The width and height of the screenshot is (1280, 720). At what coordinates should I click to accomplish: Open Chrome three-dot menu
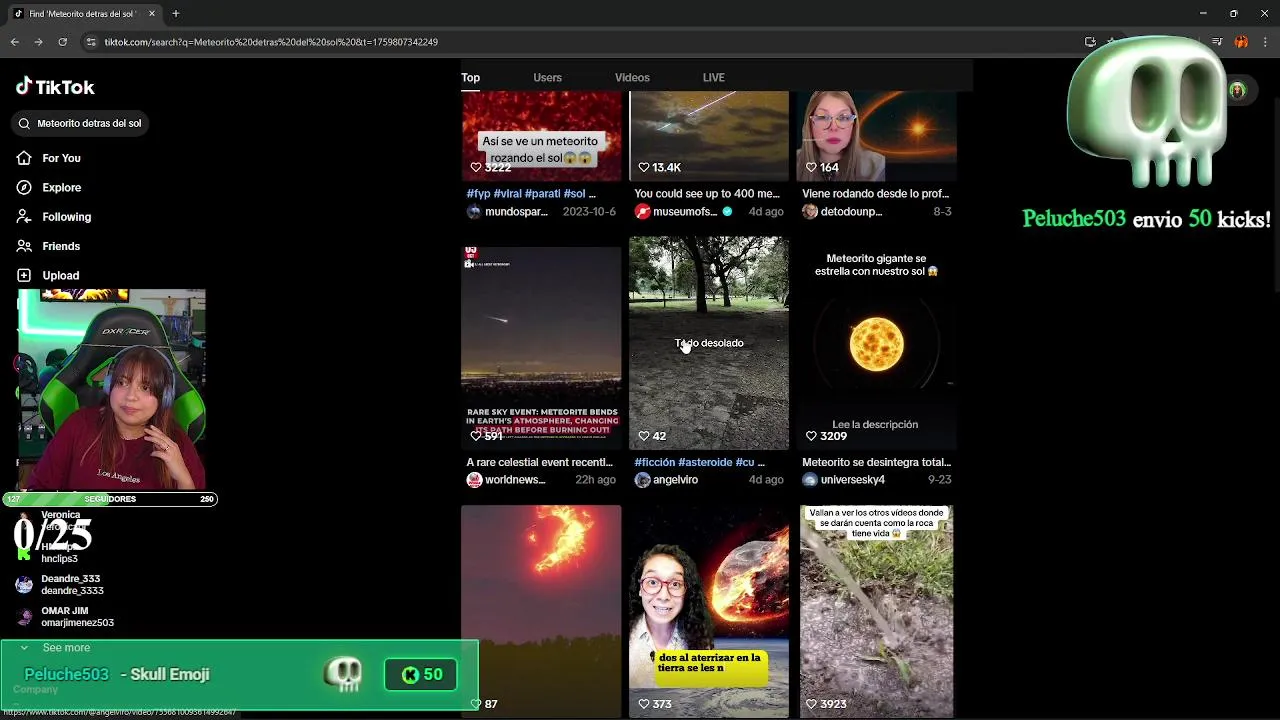(x=1265, y=42)
